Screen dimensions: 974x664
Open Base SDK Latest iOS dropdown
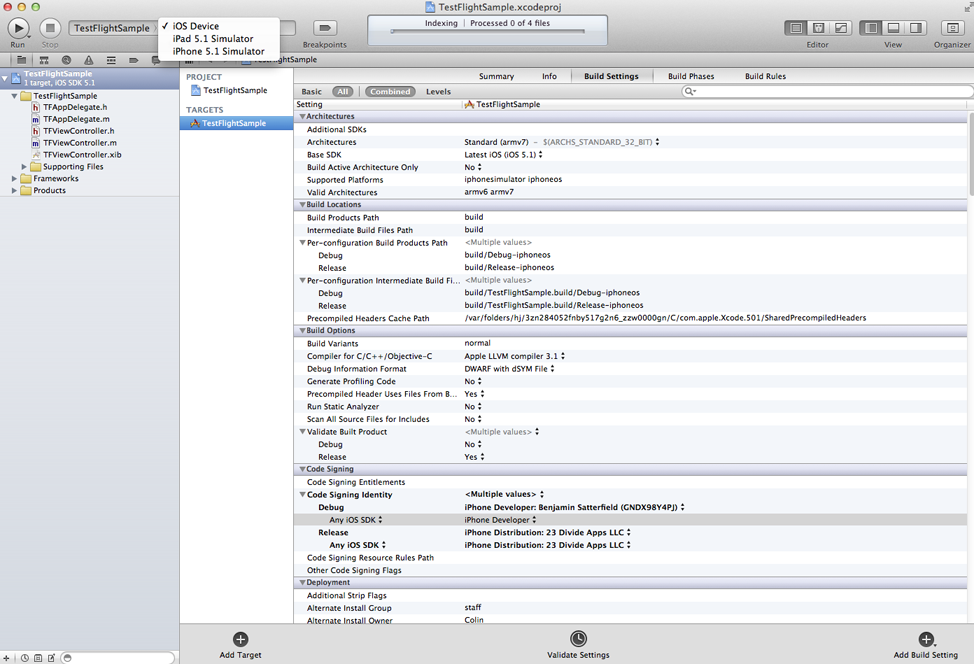point(504,155)
